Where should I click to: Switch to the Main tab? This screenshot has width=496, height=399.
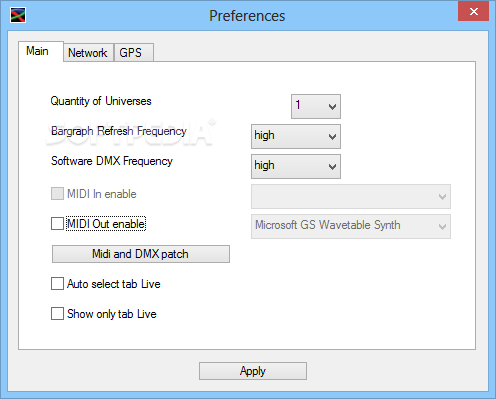tap(41, 52)
